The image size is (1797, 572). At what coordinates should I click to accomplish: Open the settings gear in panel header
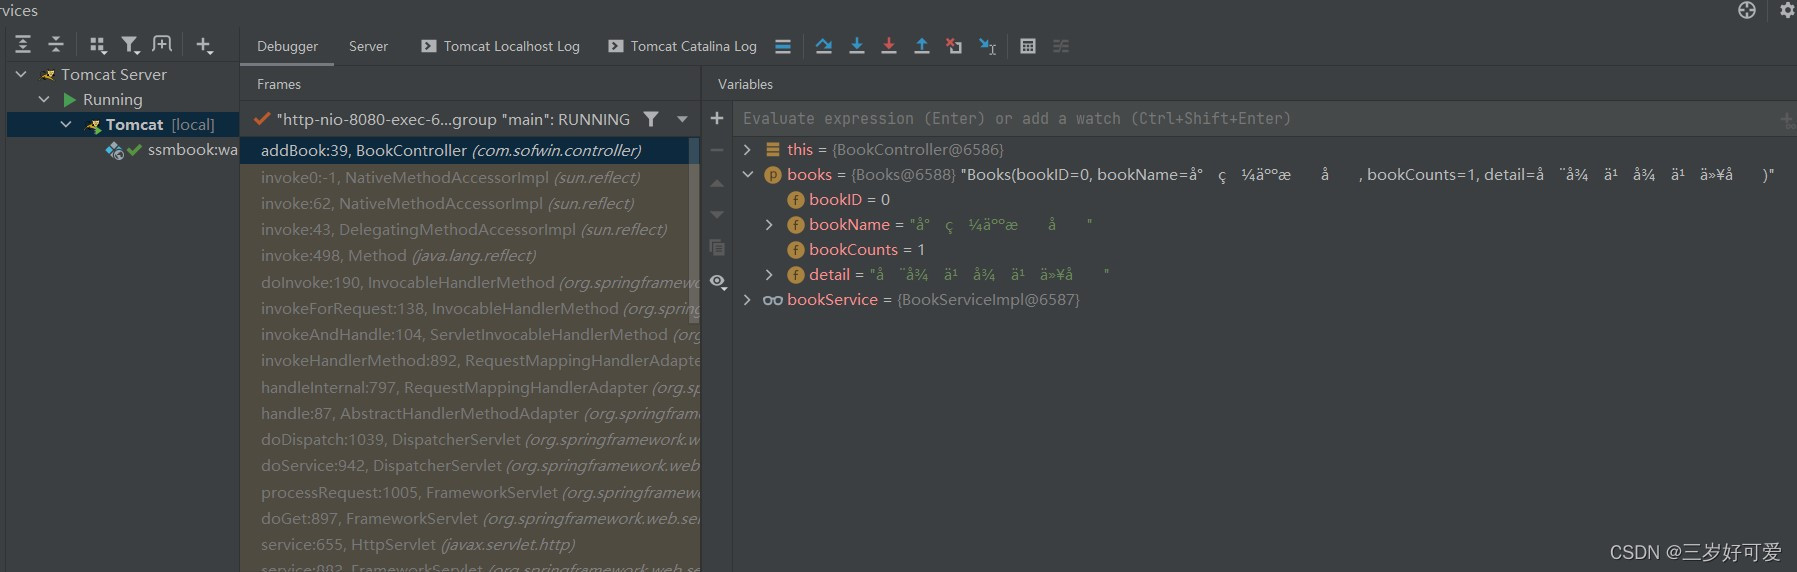coord(1786,10)
